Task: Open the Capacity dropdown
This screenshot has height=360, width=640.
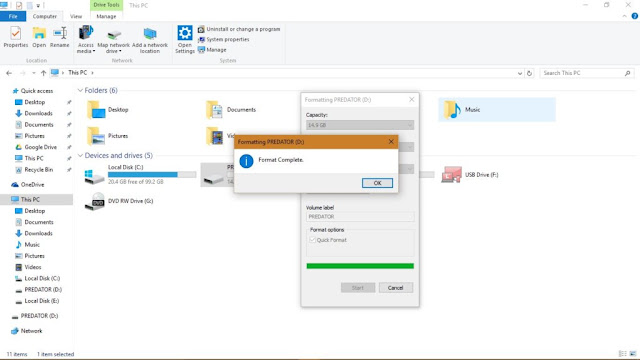Action: [x=360, y=125]
